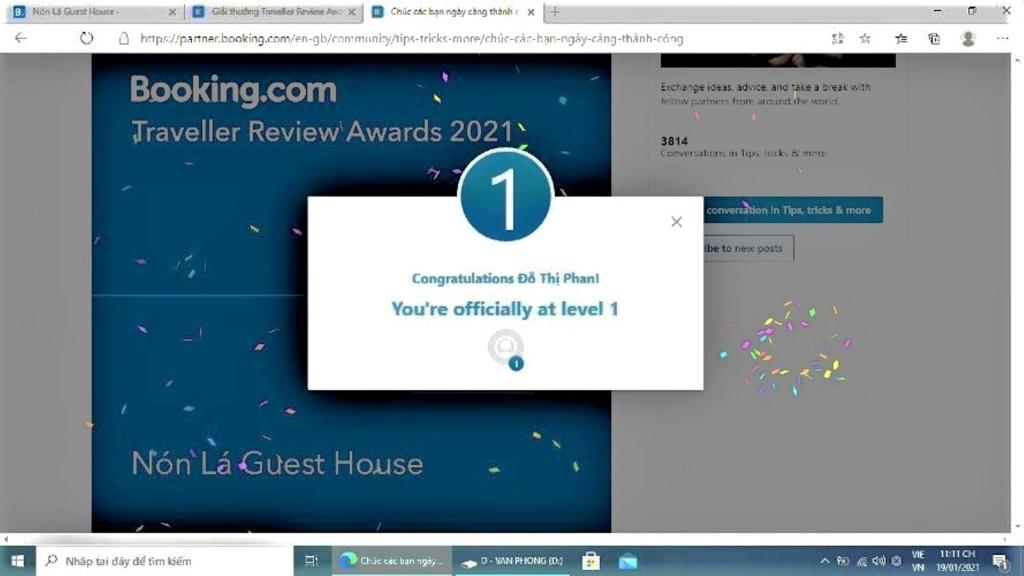The width and height of the screenshot is (1024, 576).
Task: Reload the page with the refresh icon
Action: 87,39
